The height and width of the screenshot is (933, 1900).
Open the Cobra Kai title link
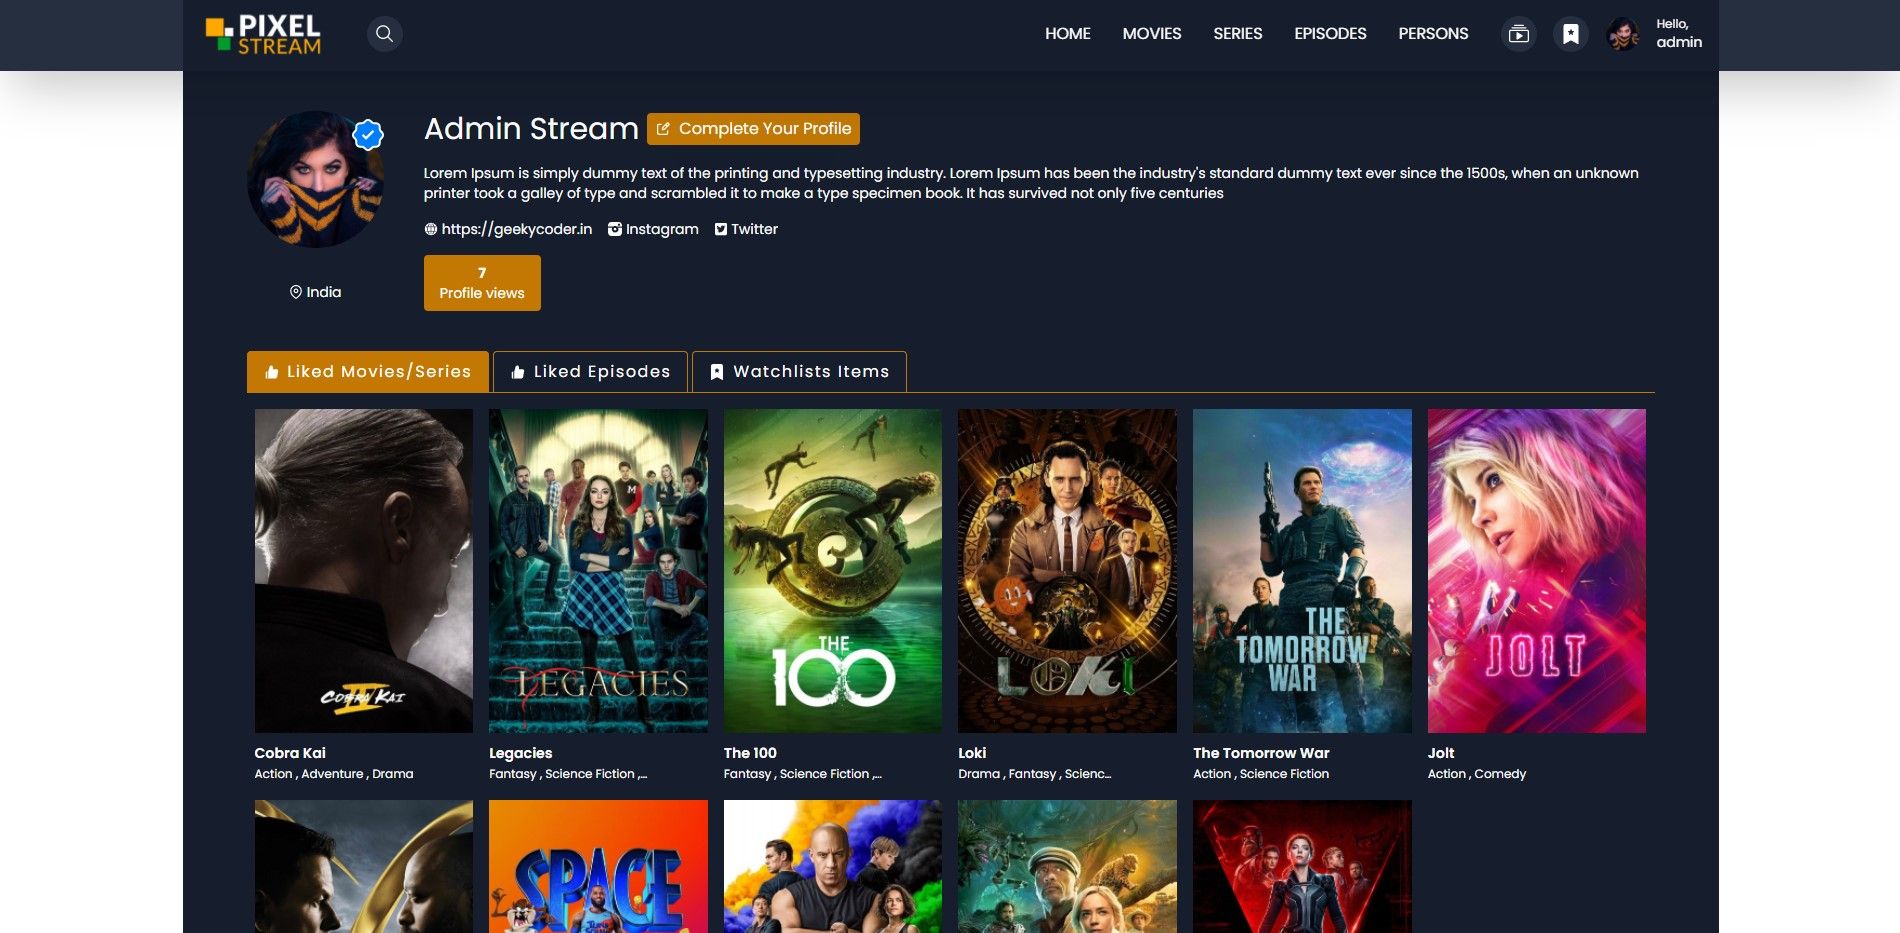(x=290, y=753)
